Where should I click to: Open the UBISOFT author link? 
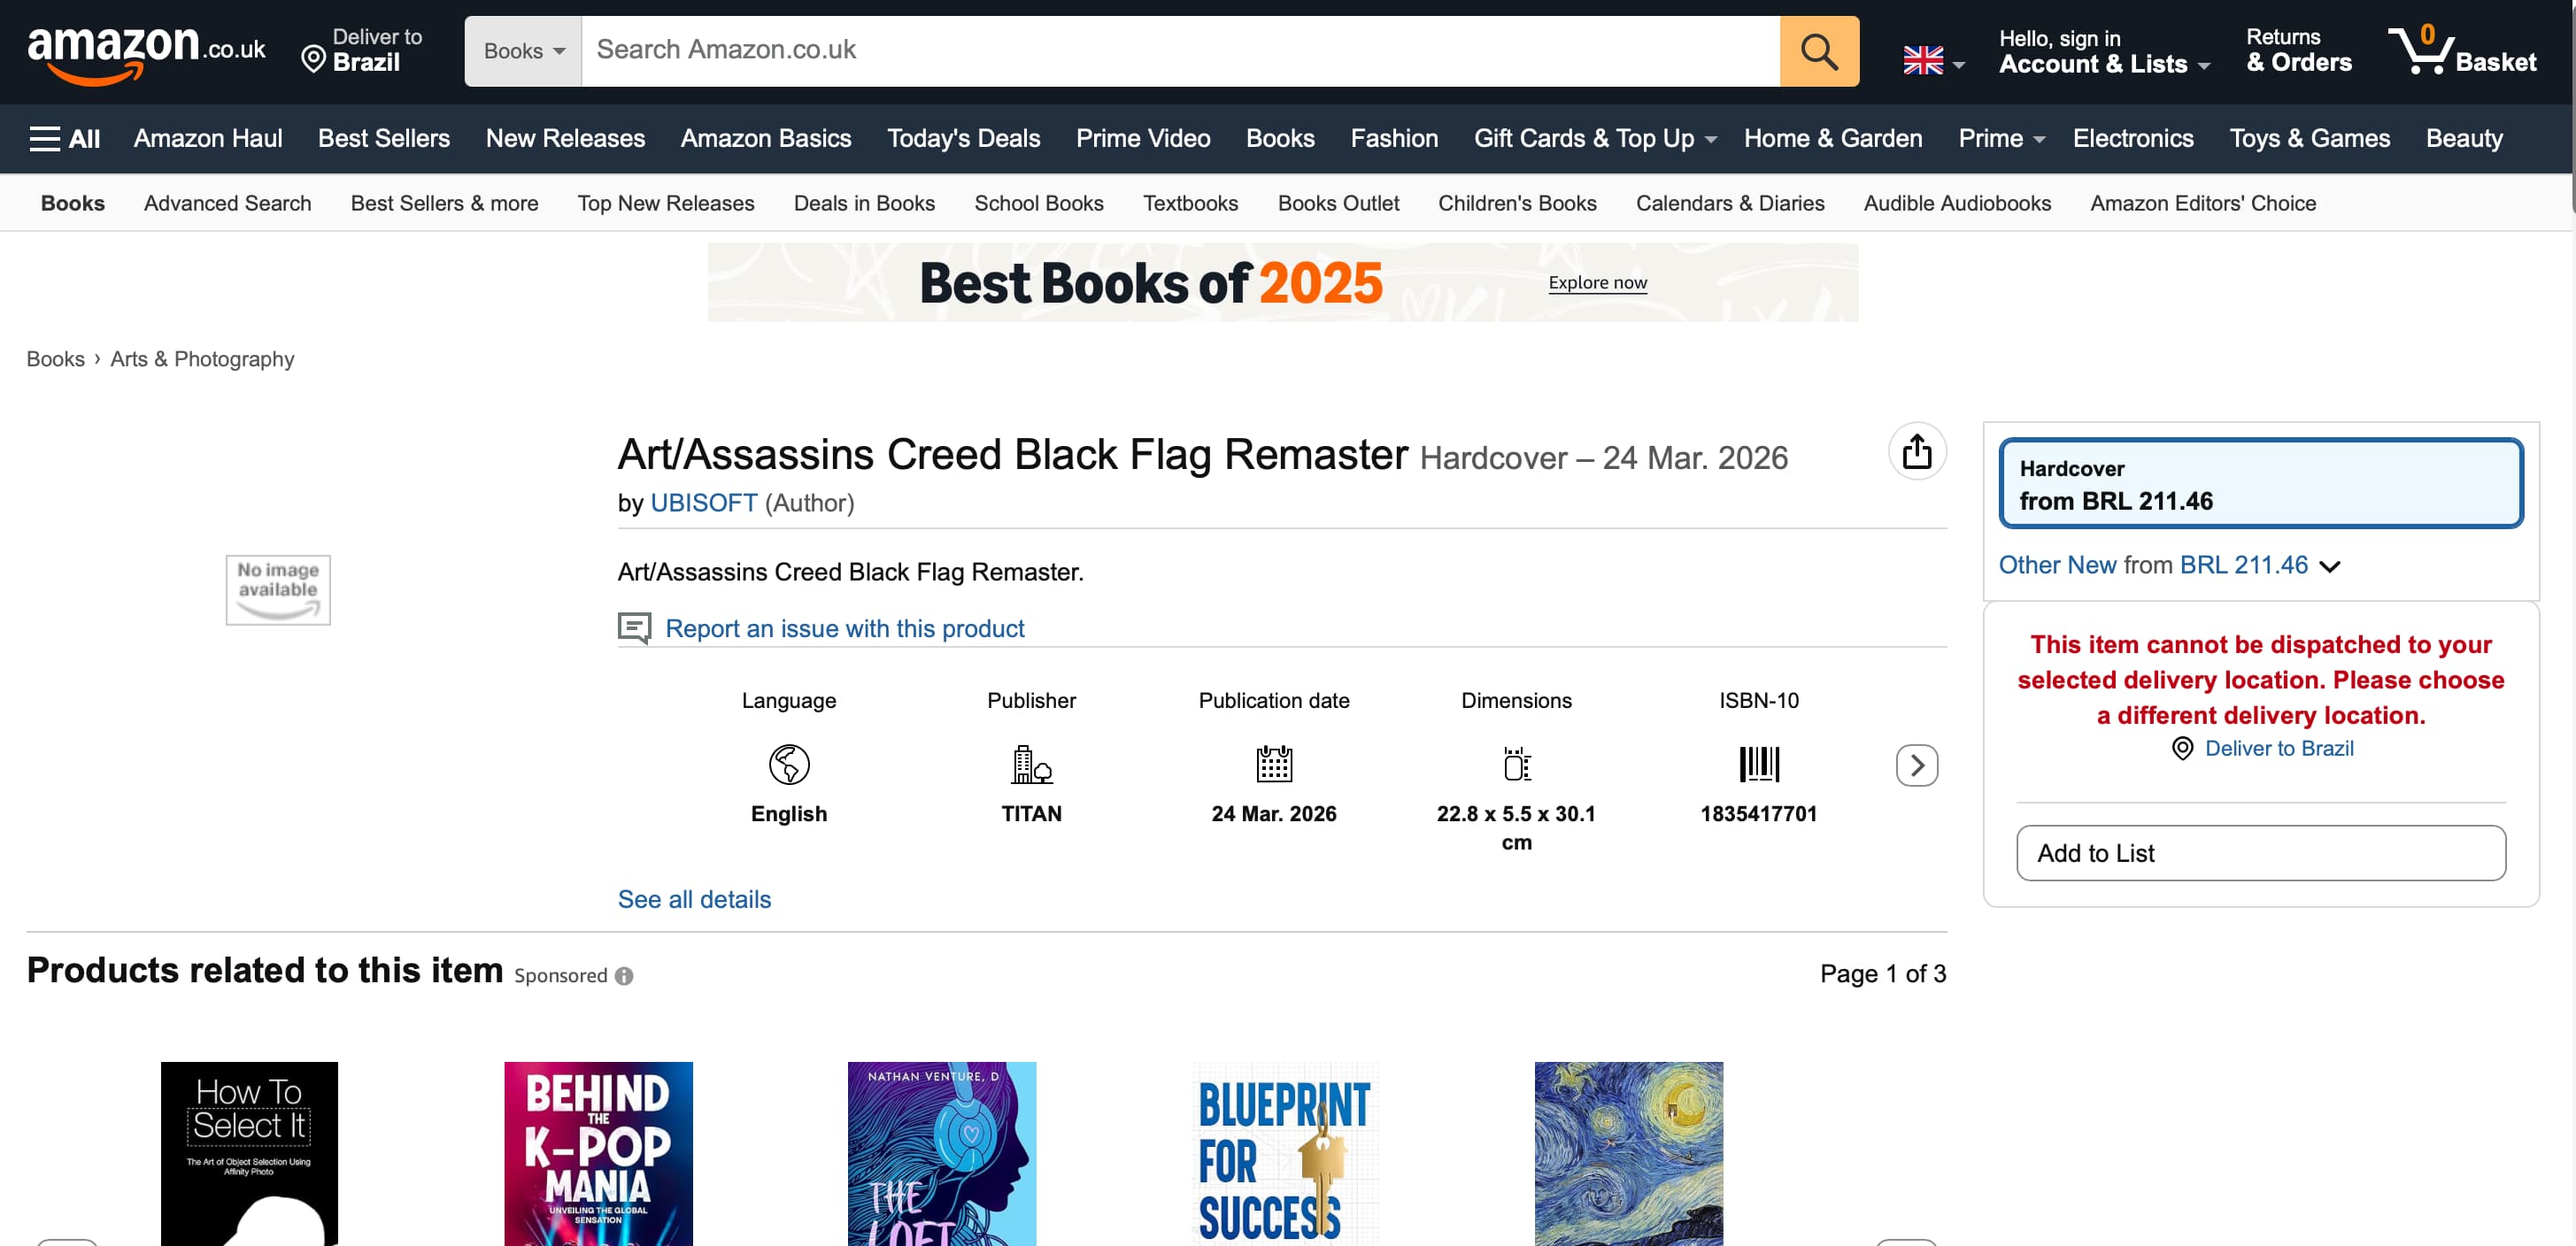703,503
